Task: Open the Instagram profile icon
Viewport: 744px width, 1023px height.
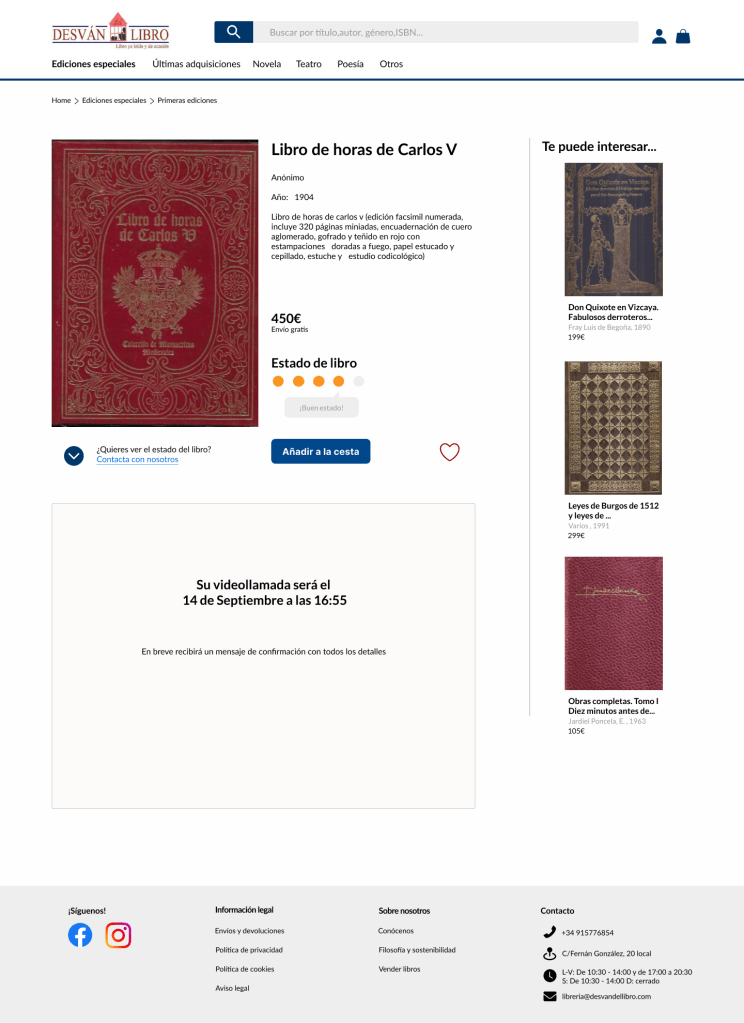Action: (x=118, y=935)
